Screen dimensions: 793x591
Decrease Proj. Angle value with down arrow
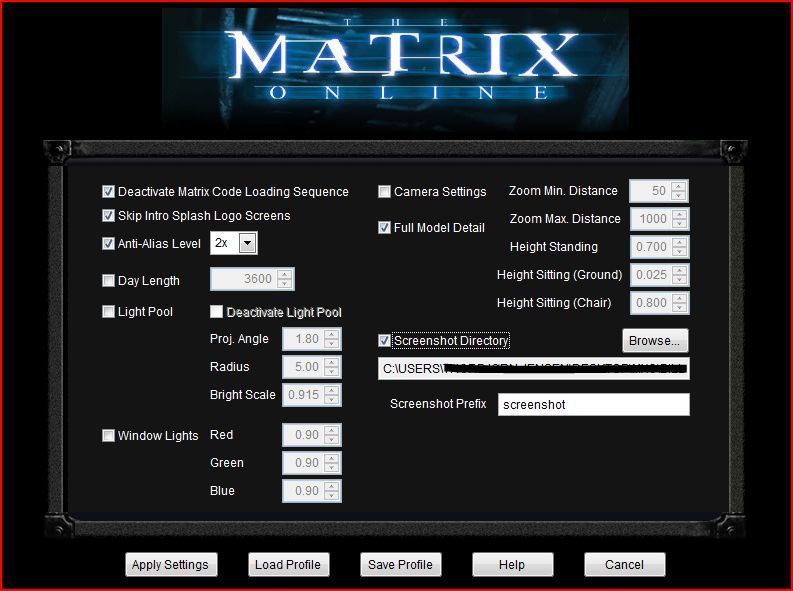[332, 344]
